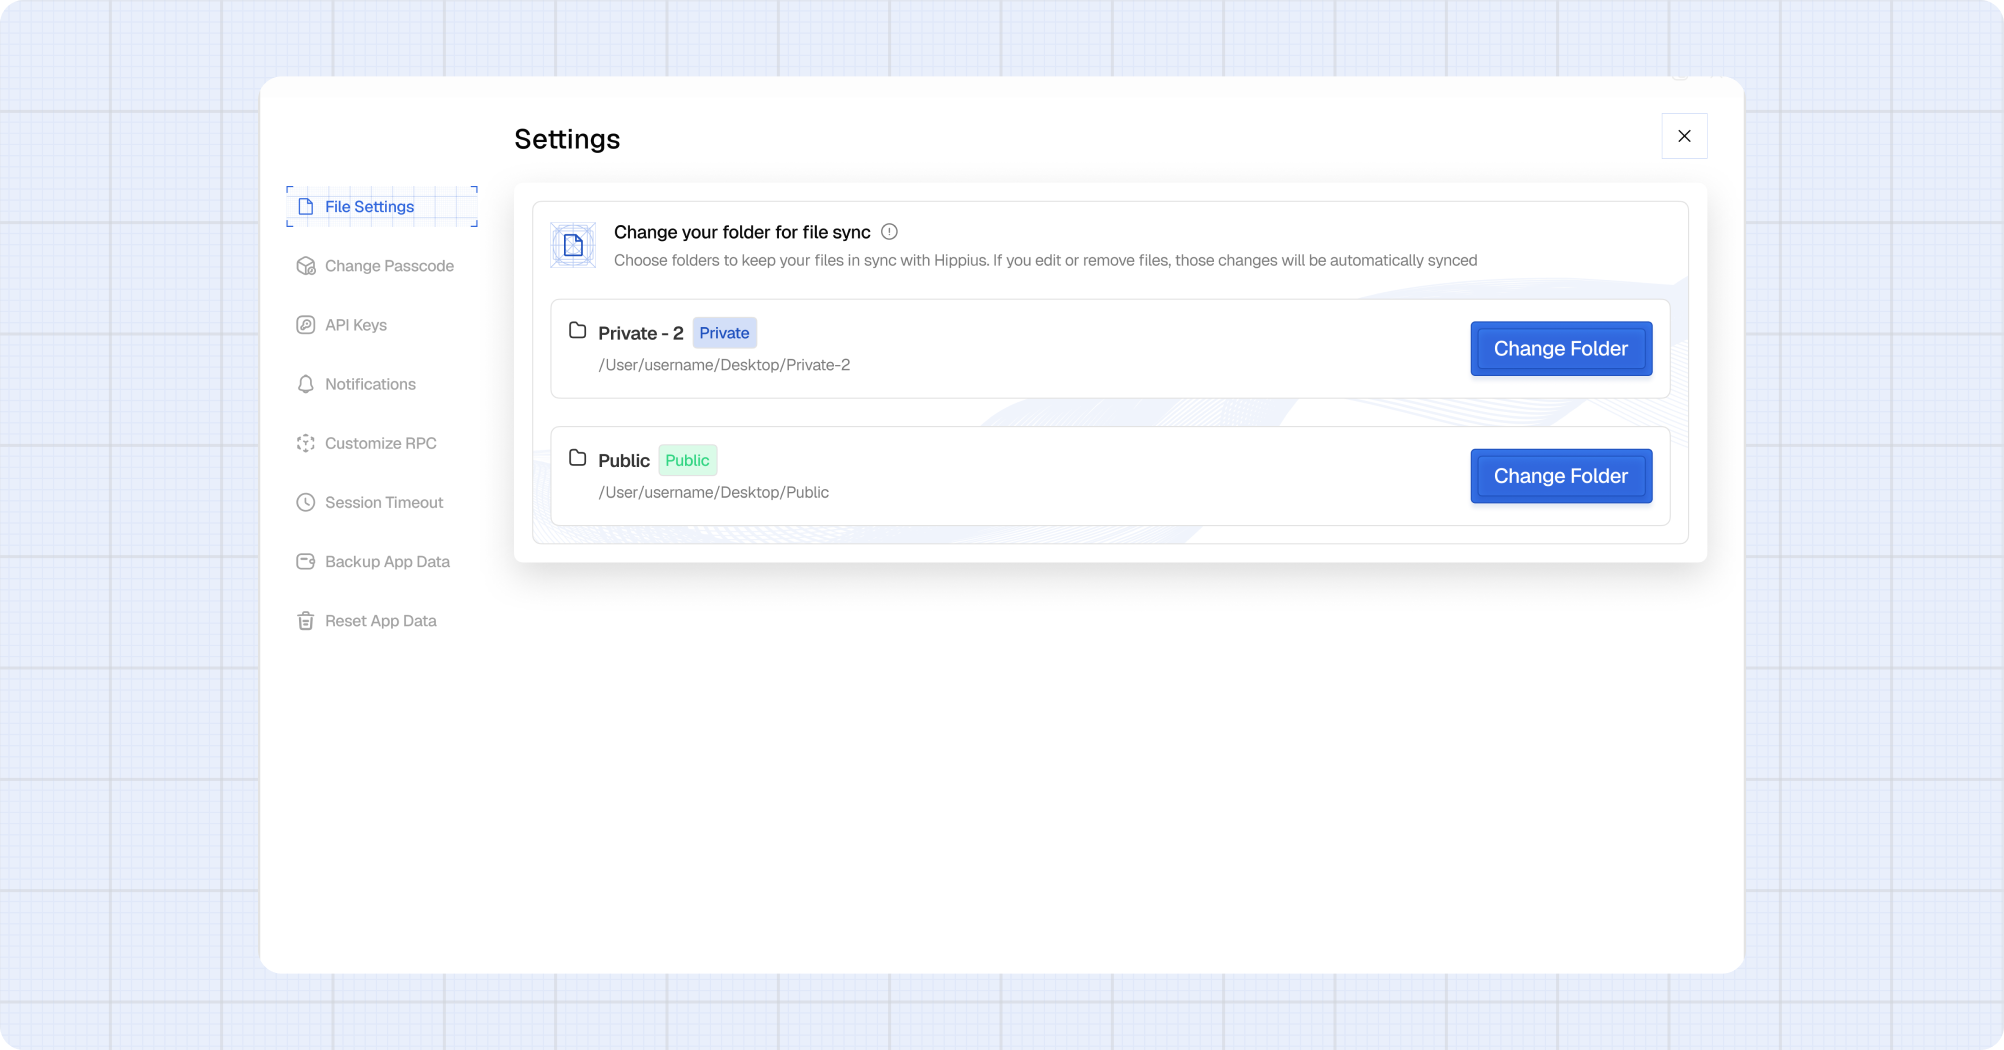This screenshot has height=1050, width=2004.
Task: Click the API Keys icon in sidebar
Action: [306, 325]
